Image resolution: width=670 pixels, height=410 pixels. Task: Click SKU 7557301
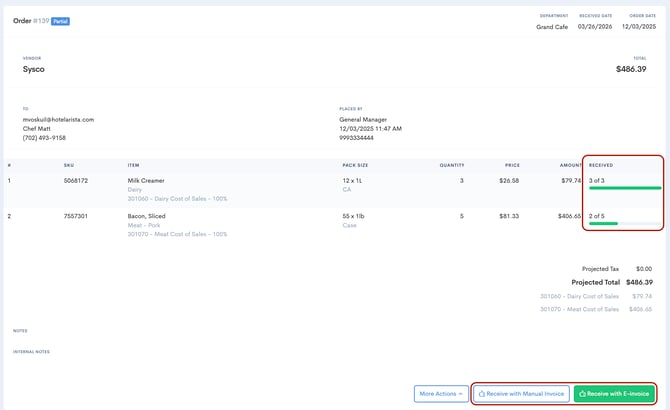pos(75,216)
